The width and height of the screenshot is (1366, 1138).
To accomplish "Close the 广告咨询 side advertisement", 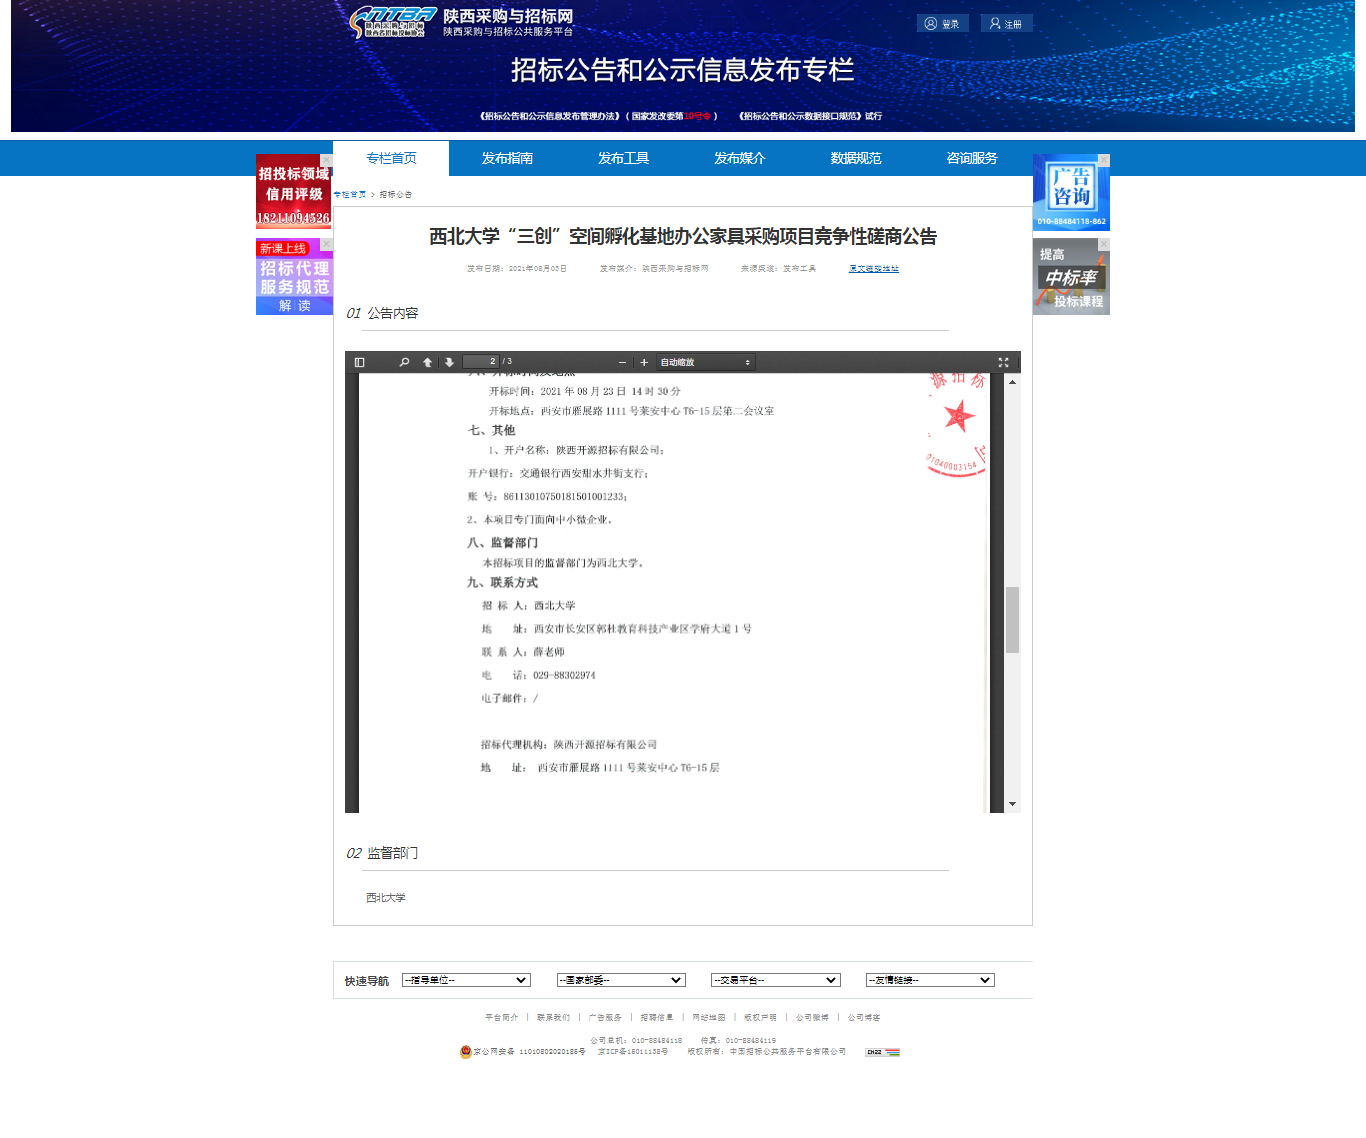I will [1104, 160].
